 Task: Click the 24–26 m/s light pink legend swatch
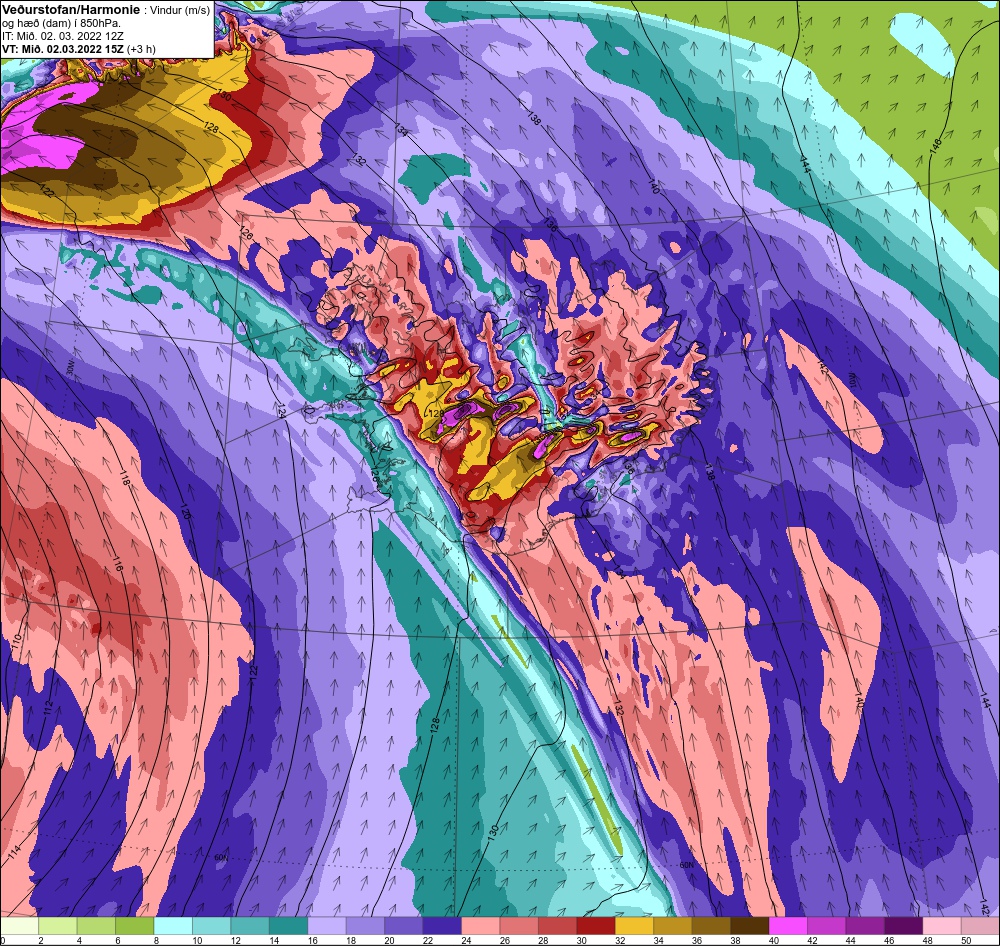click(x=481, y=926)
